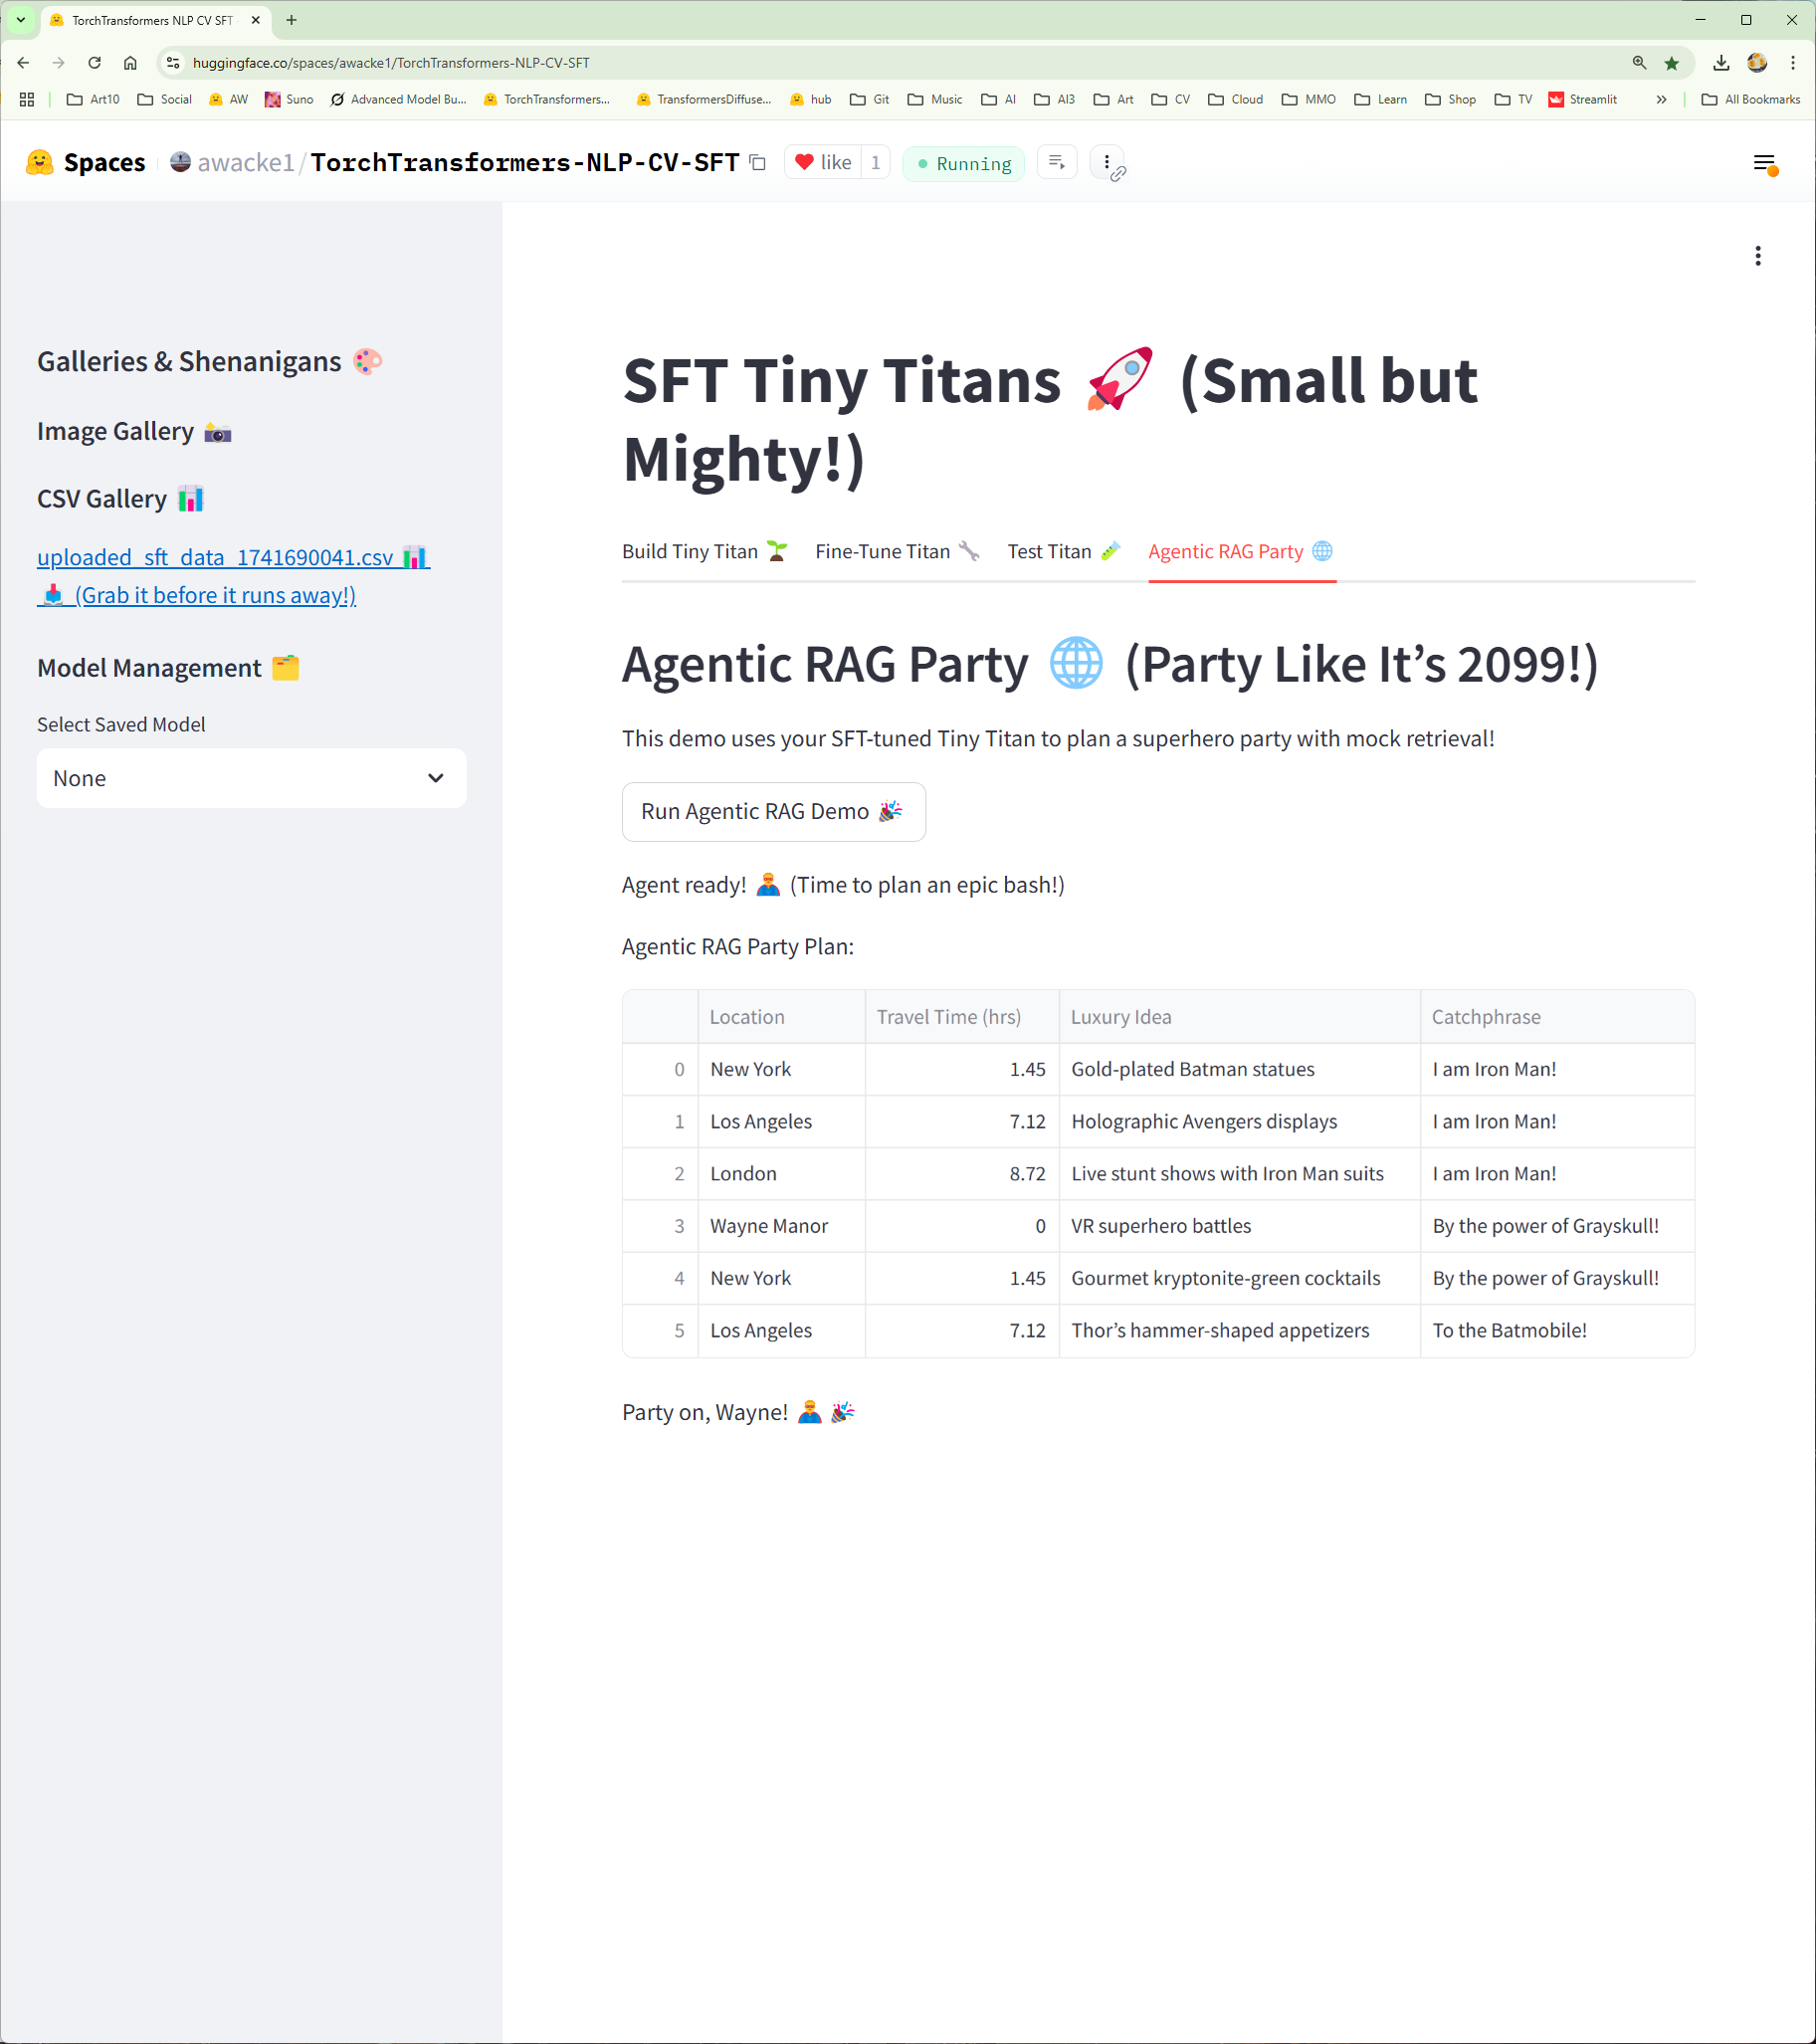The image size is (1816, 2044).
Task: Switch to the Fine-Tune Titan tab
Action: click(x=896, y=551)
